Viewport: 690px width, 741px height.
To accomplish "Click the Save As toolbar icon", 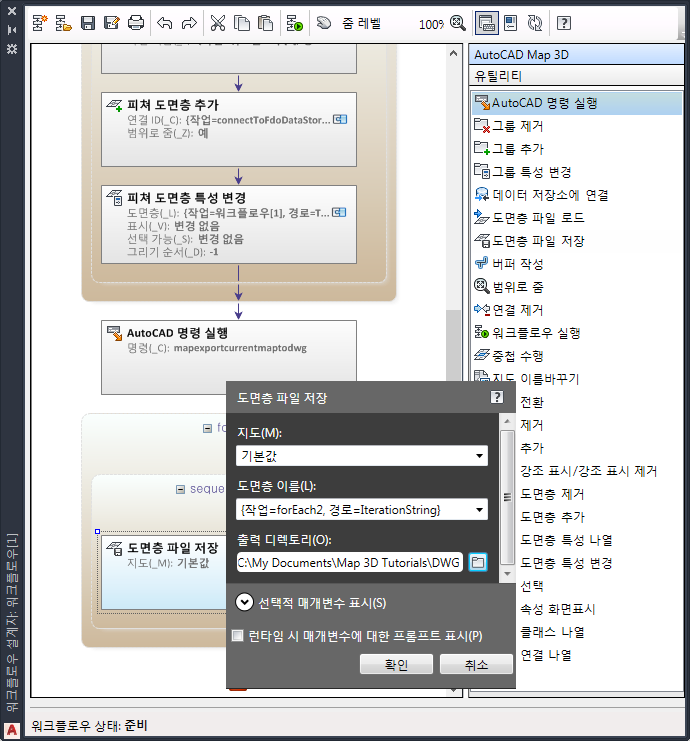I will point(112,23).
